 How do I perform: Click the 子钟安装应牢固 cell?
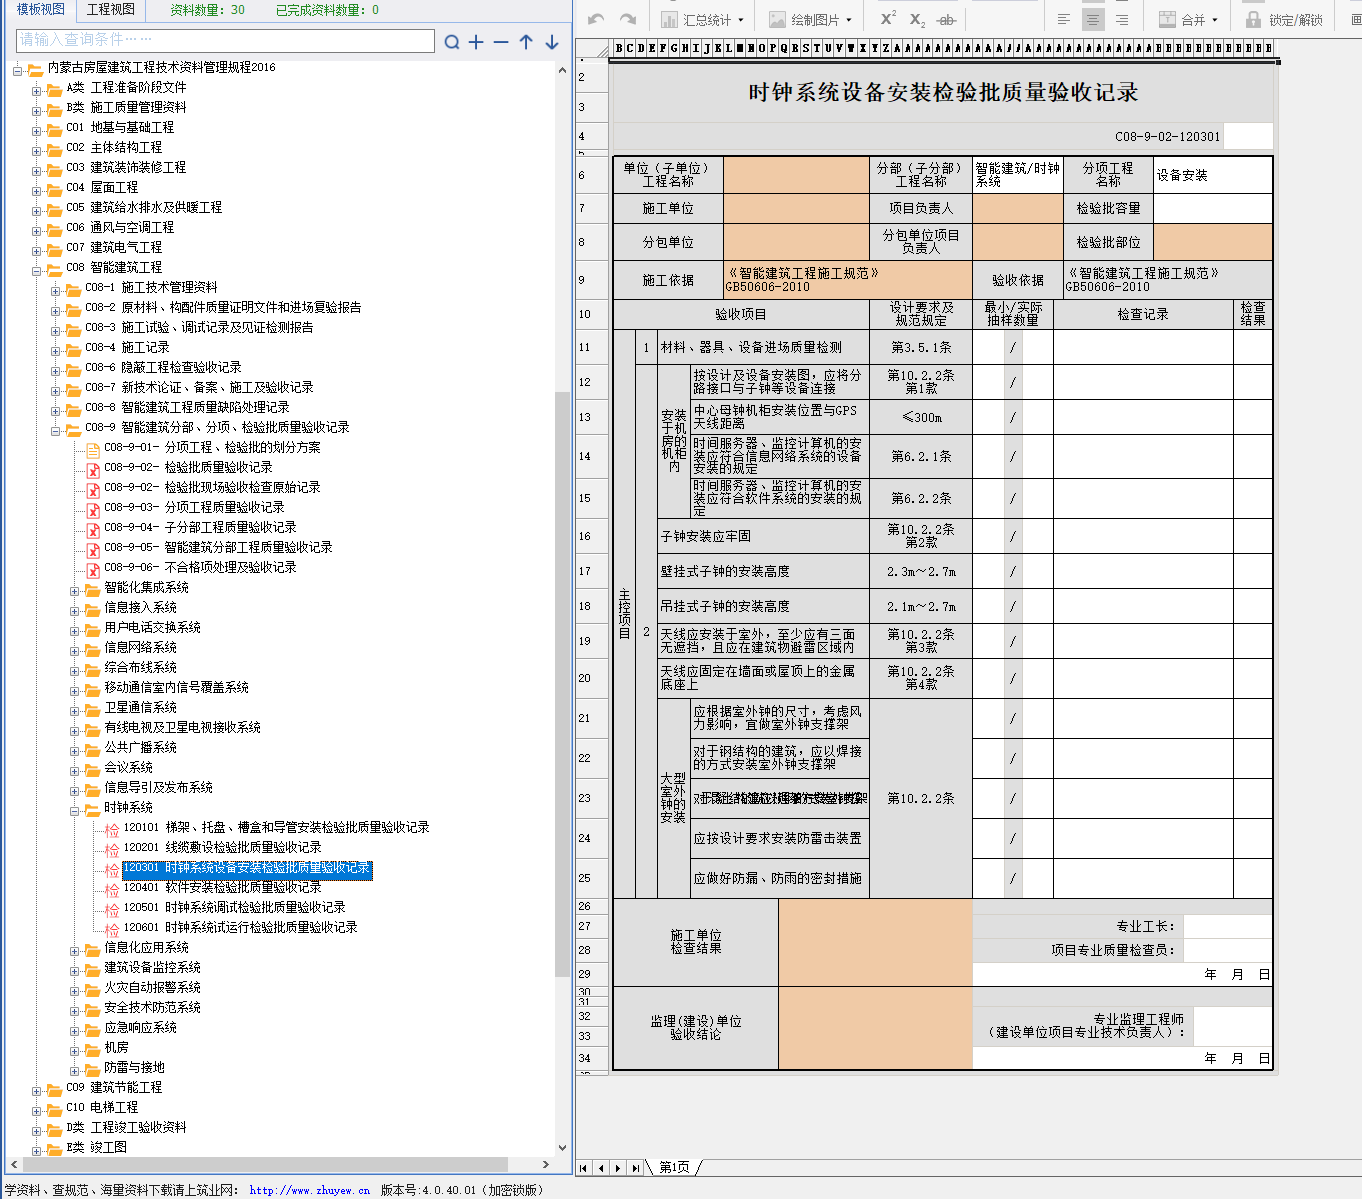coord(763,536)
